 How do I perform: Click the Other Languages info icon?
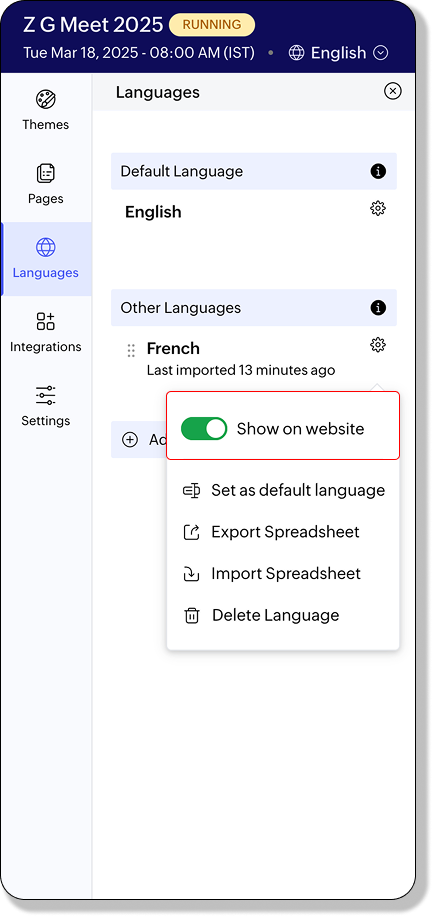(378, 308)
